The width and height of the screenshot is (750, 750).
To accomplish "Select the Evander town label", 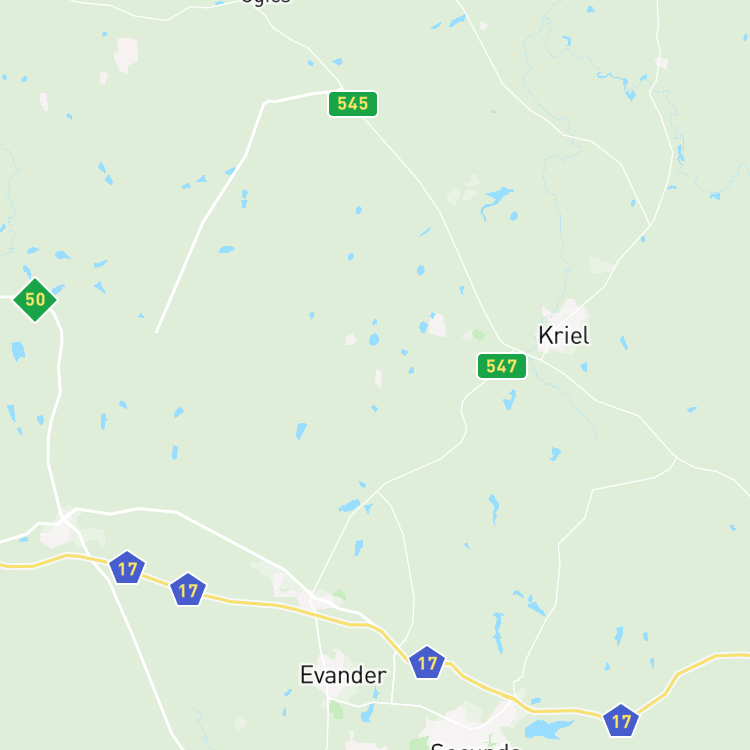I will coord(343,675).
